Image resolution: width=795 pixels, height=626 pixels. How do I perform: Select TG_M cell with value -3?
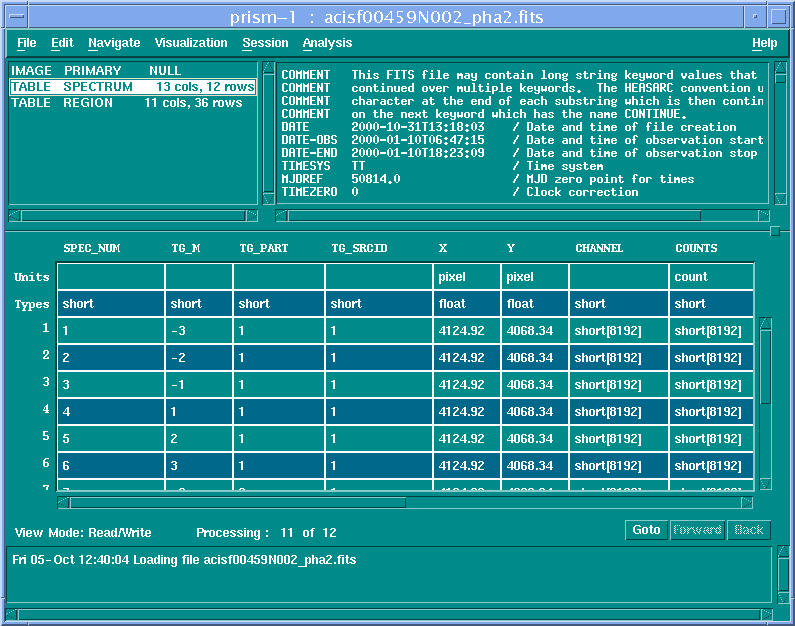199,331
